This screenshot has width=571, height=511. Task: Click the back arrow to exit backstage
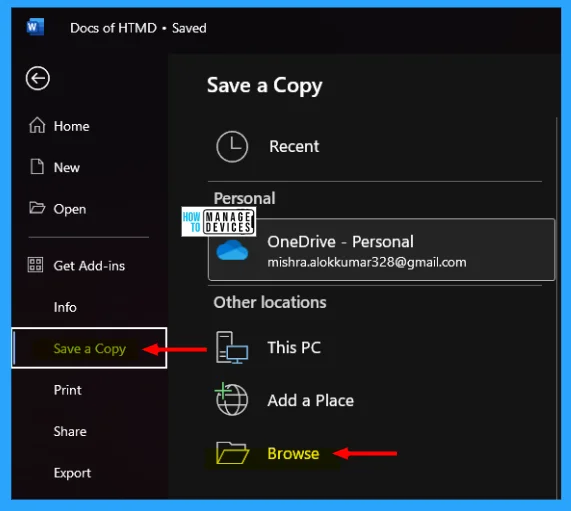click(x=38, y=78)
